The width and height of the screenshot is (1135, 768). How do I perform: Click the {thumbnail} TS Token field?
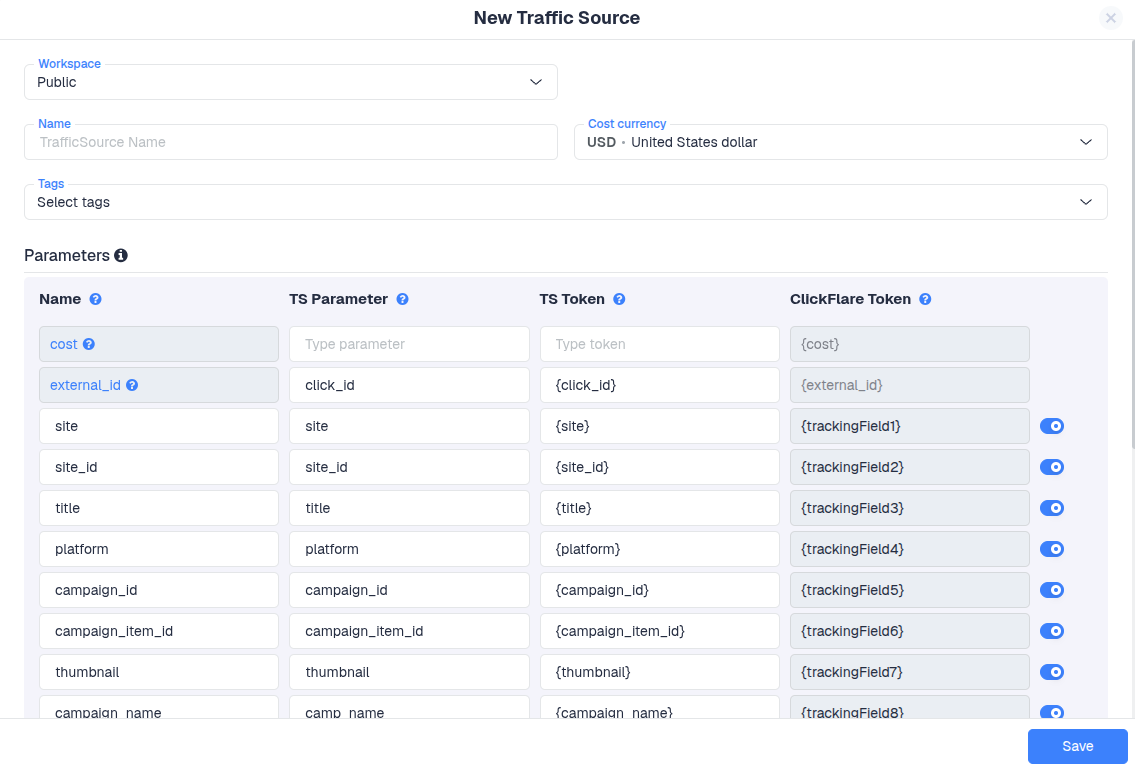(659, 672)
